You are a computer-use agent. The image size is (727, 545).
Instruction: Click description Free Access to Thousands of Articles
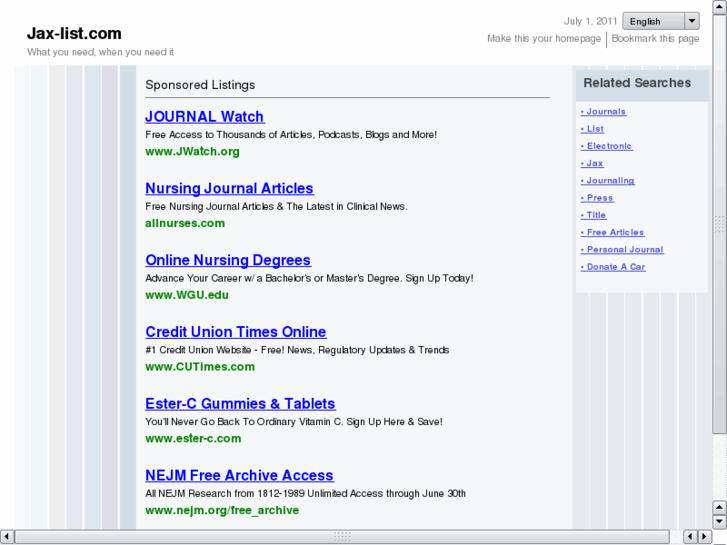coord(291,135)
